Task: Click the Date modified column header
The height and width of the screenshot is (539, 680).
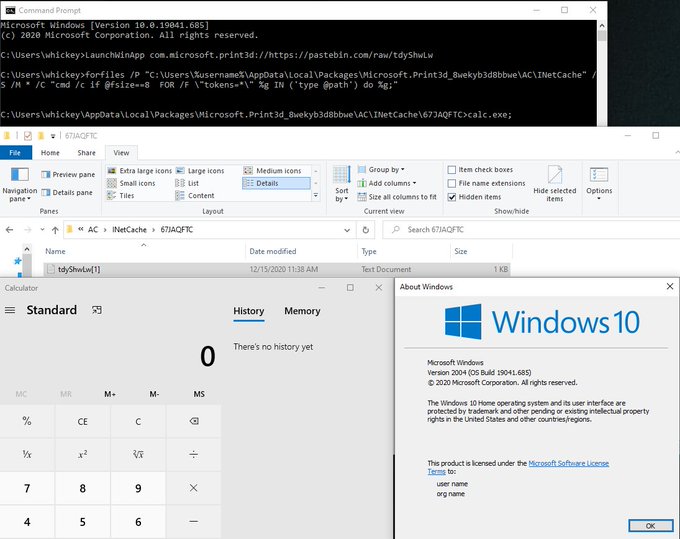Action: coord(301,252)
